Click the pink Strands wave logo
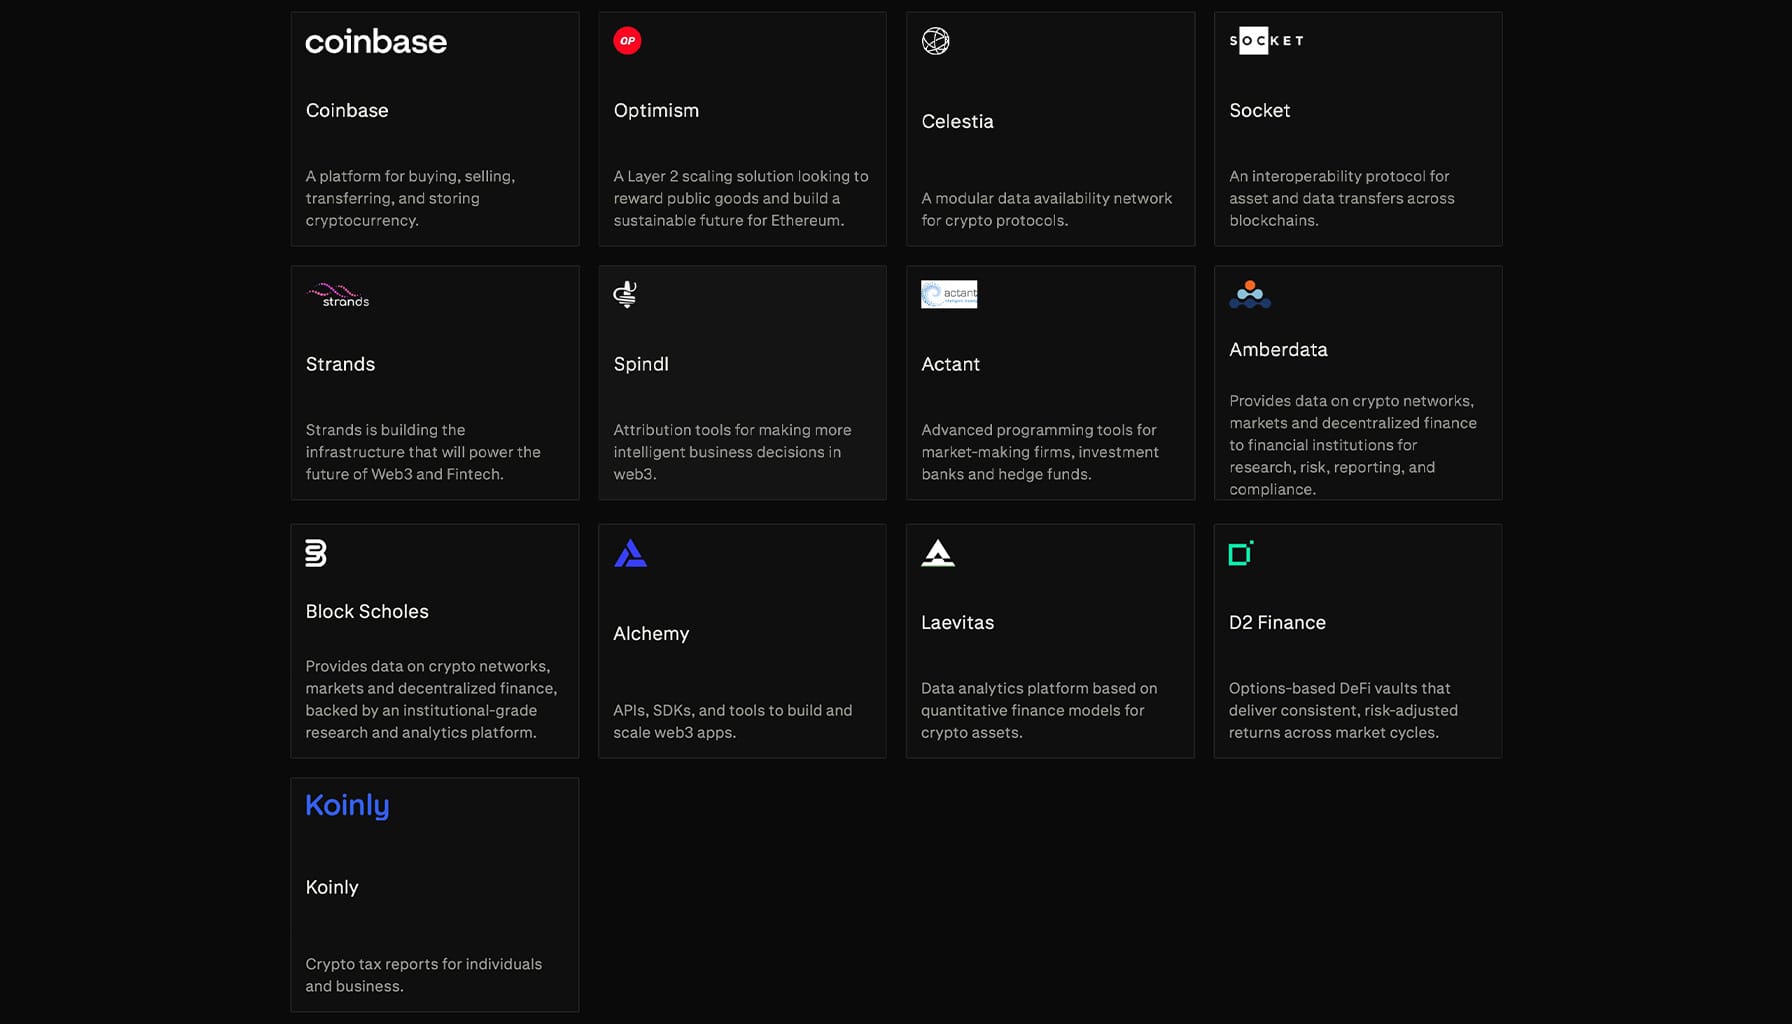The width and height of the screenshot is (1792, 1024). coord(338,295)
